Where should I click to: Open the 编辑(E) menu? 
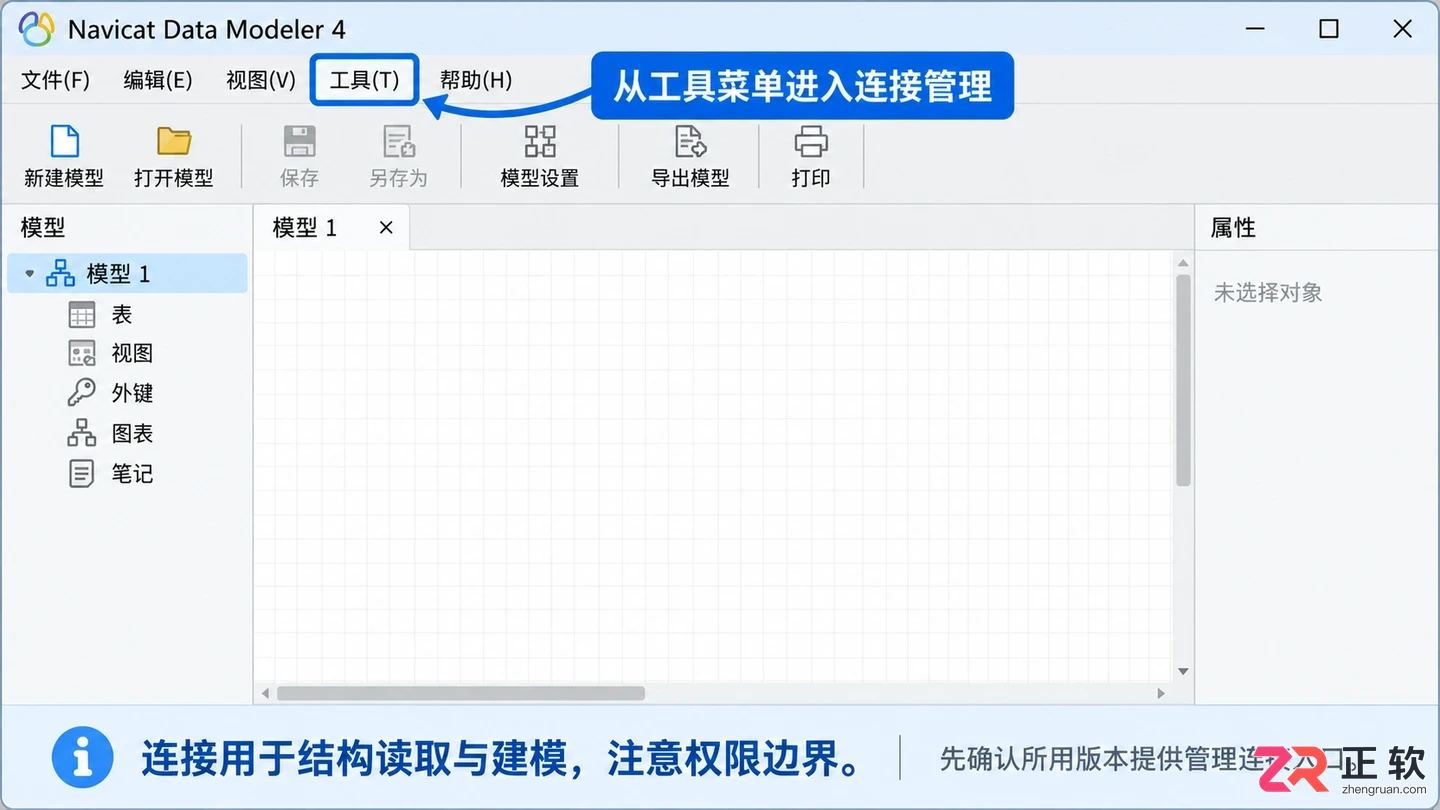[x=158, y=80]
